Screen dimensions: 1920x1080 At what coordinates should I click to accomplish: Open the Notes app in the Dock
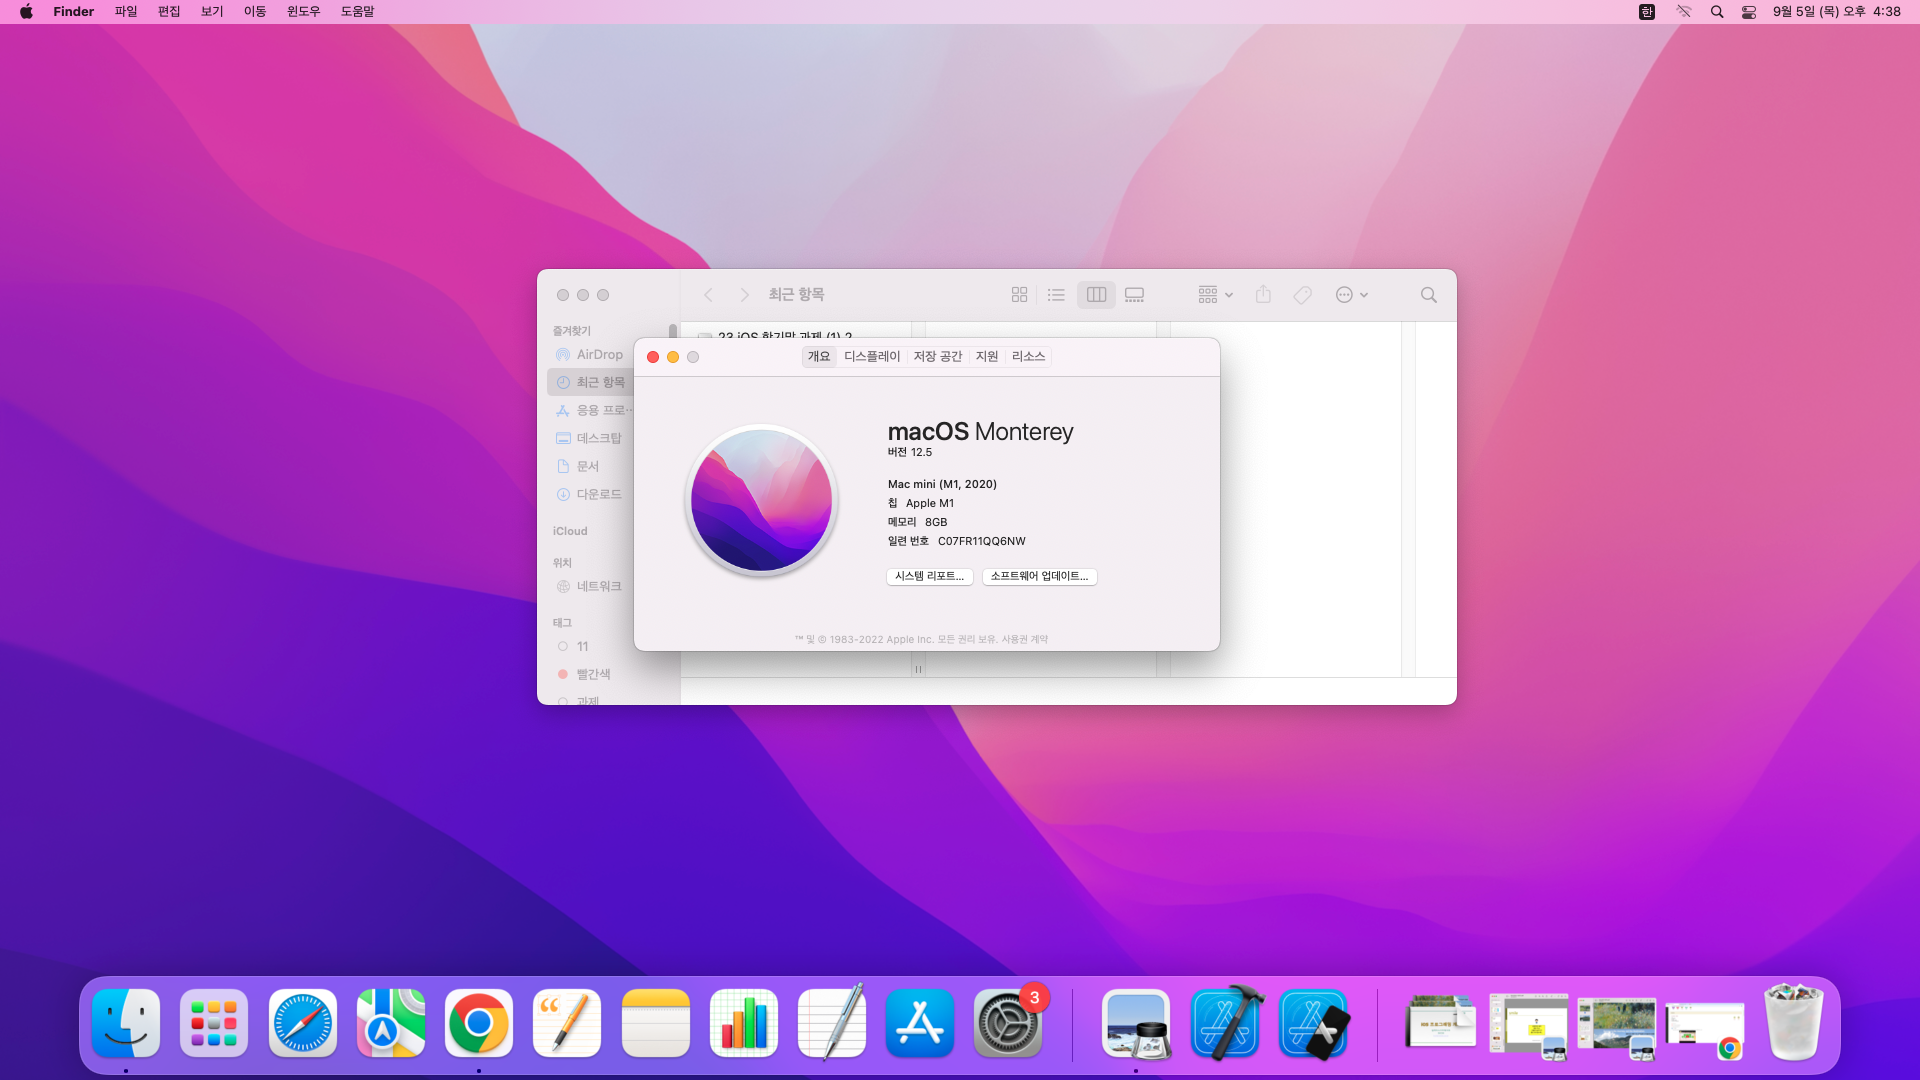point(656,1023)
